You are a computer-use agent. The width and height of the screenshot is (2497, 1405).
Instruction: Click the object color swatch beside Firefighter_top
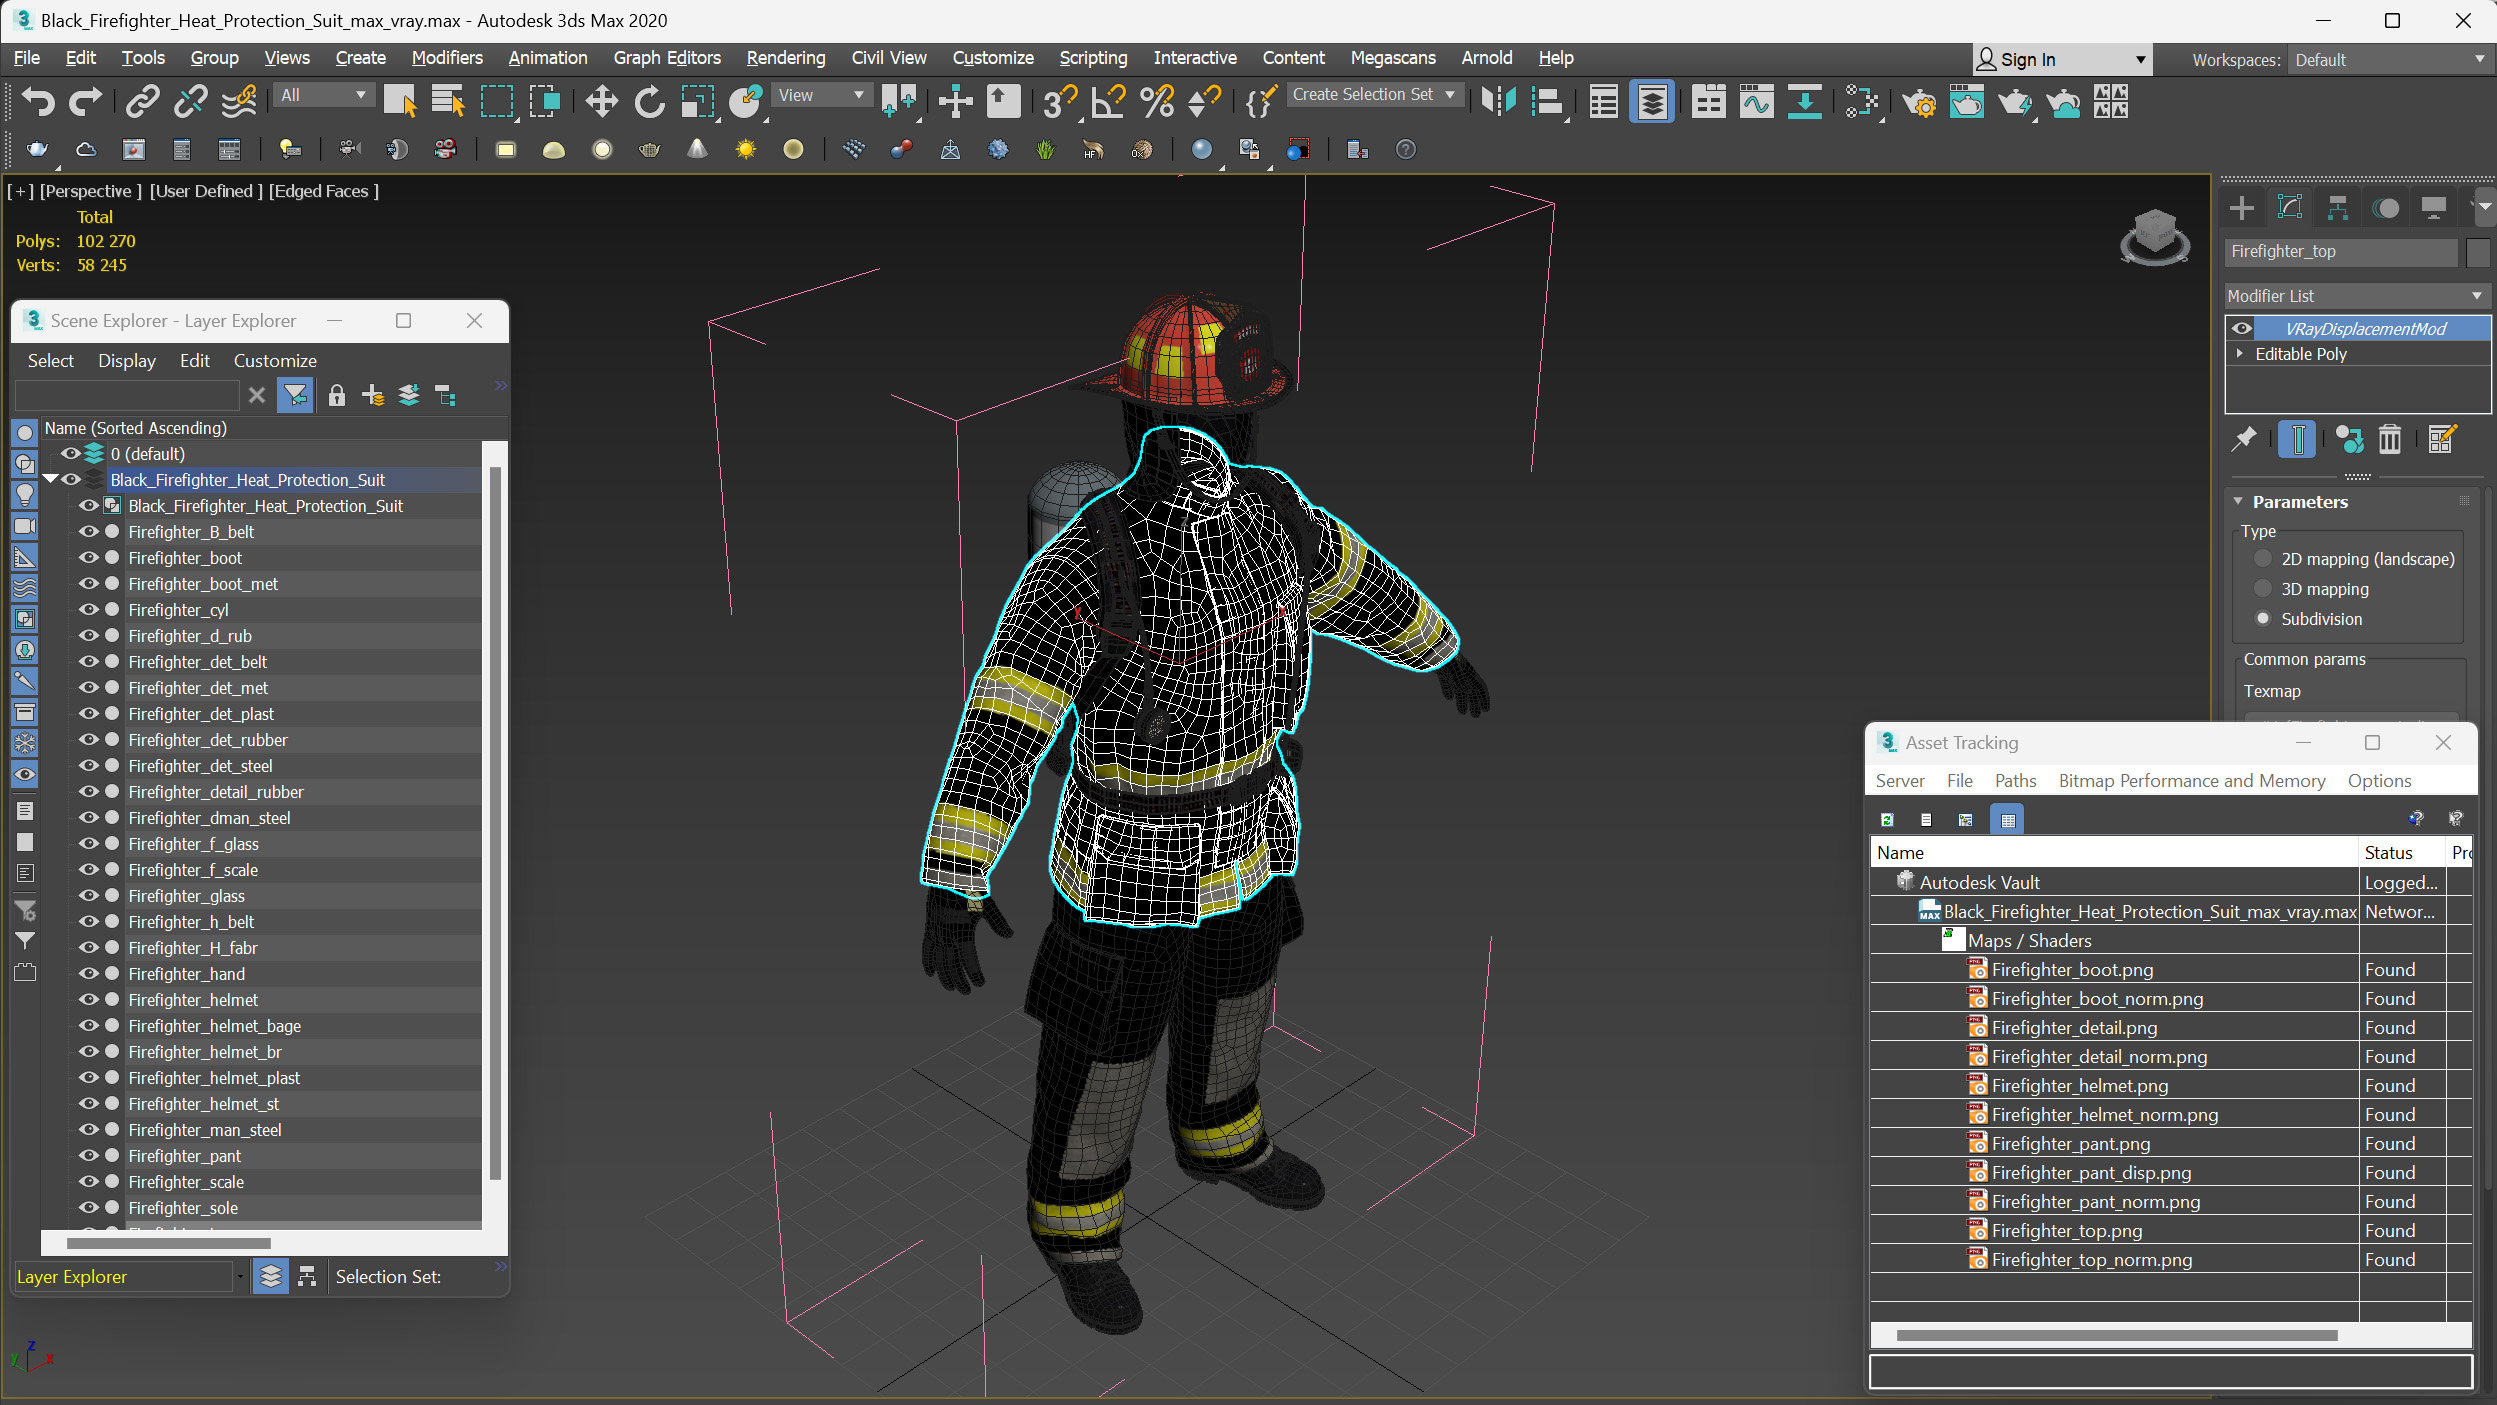pyautogui.click(x=2477, y=252)
